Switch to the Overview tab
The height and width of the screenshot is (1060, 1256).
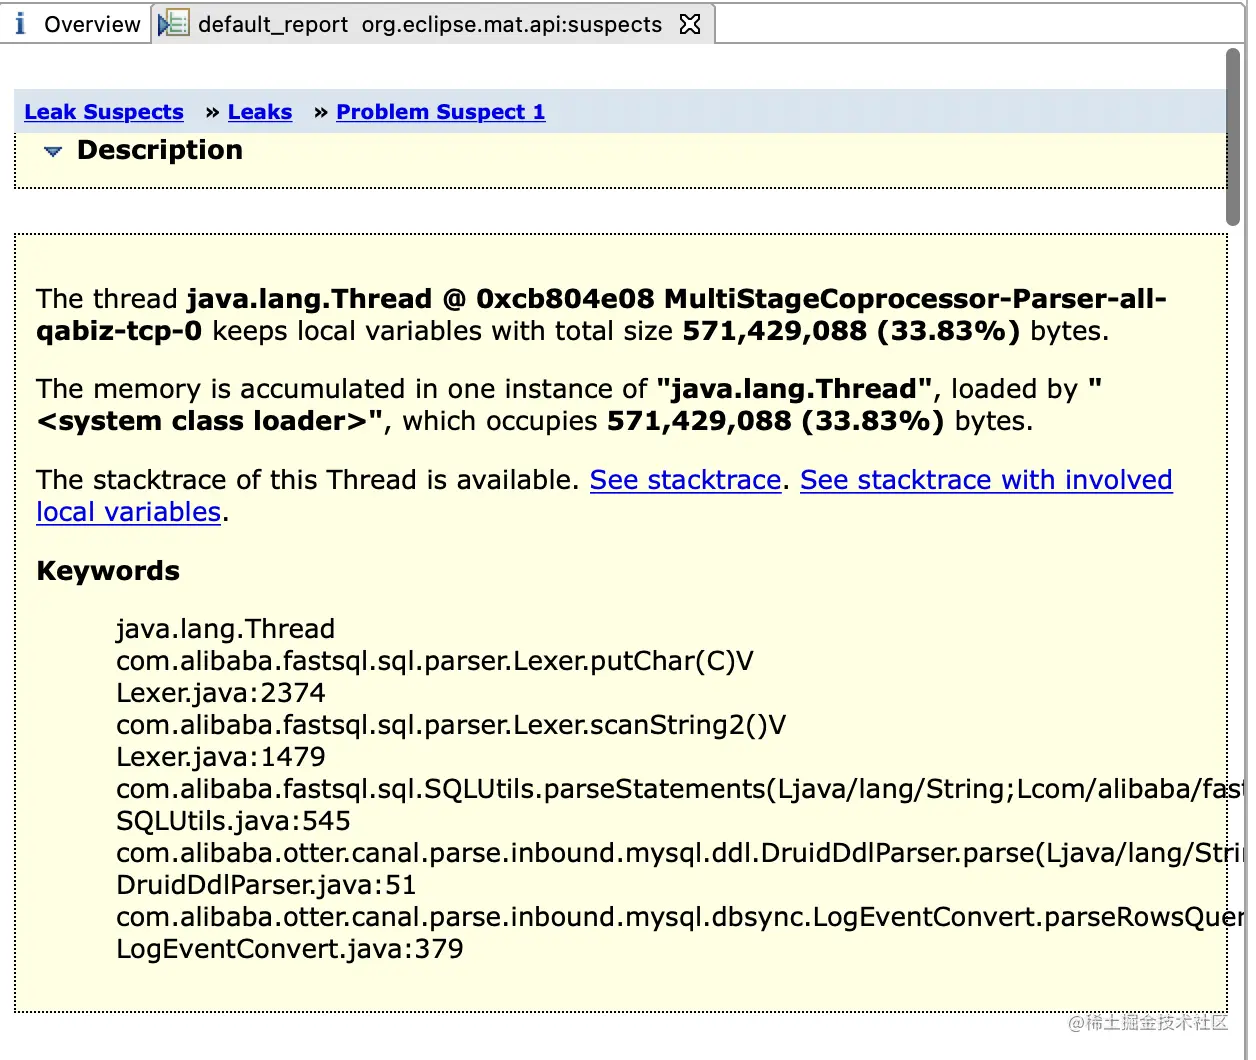tap(77, 24)
